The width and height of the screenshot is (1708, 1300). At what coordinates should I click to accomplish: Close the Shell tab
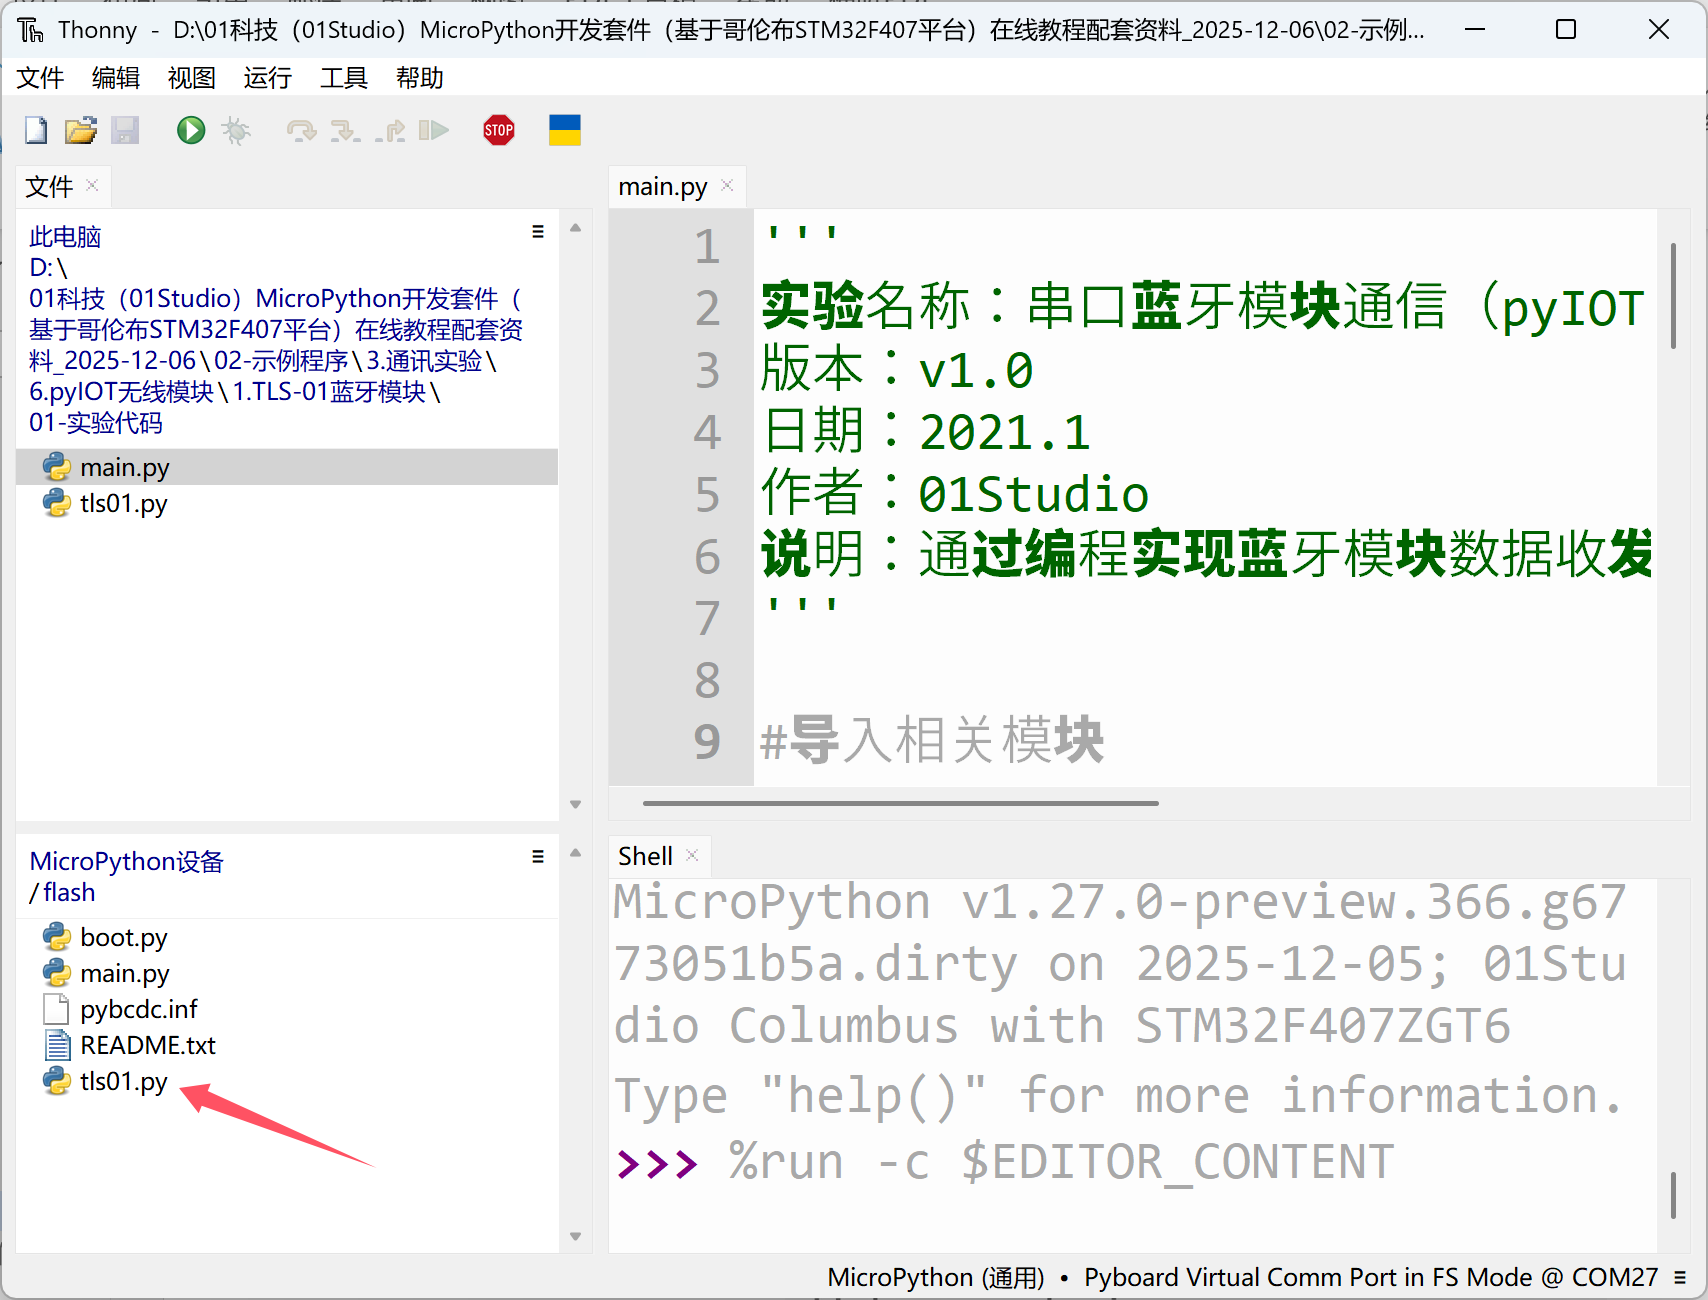click(x=692, y=856)
